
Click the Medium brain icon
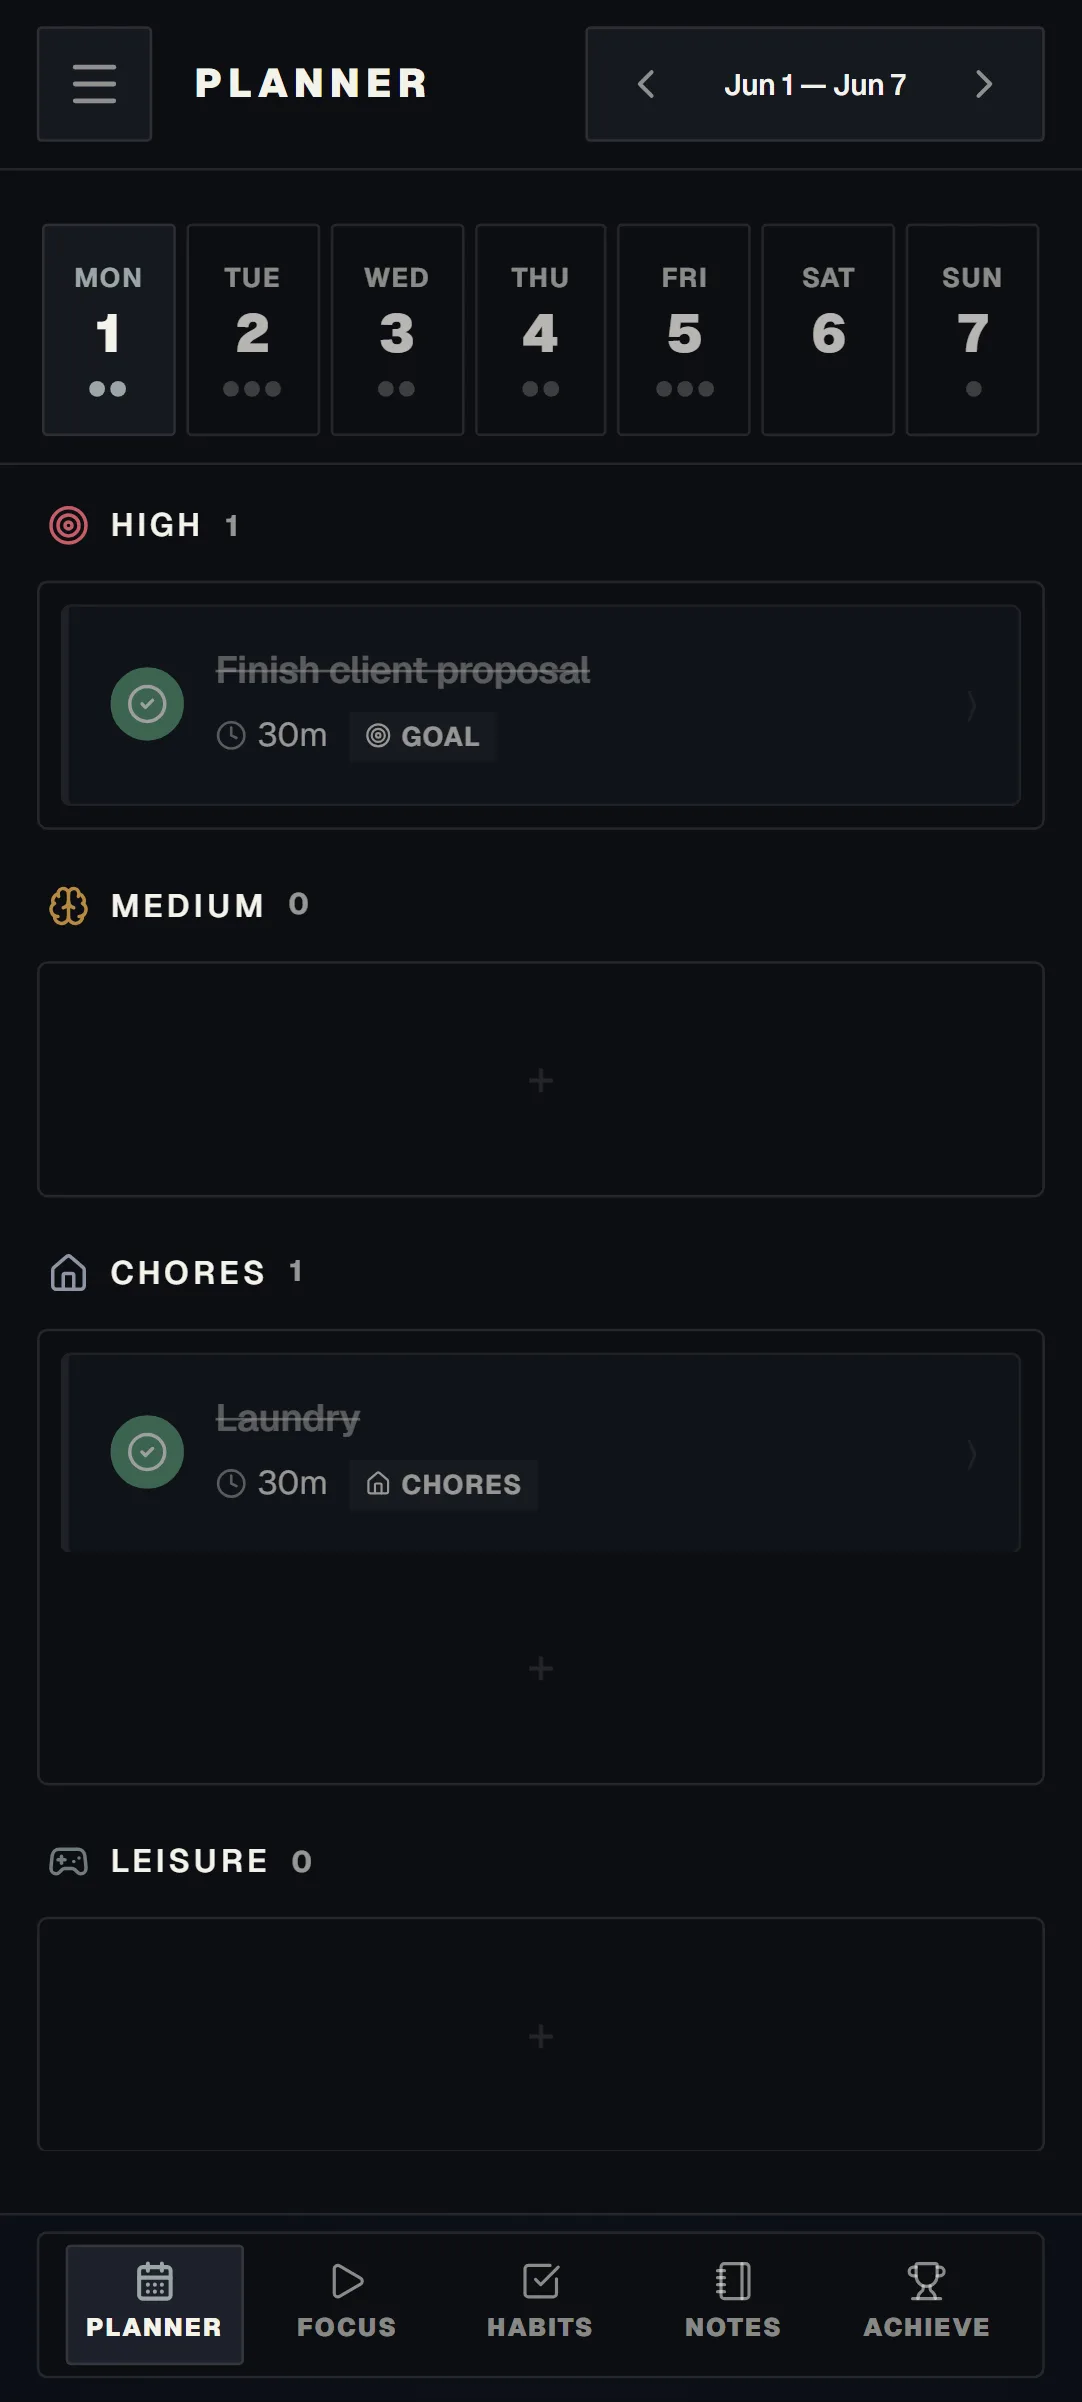[68, 906]
